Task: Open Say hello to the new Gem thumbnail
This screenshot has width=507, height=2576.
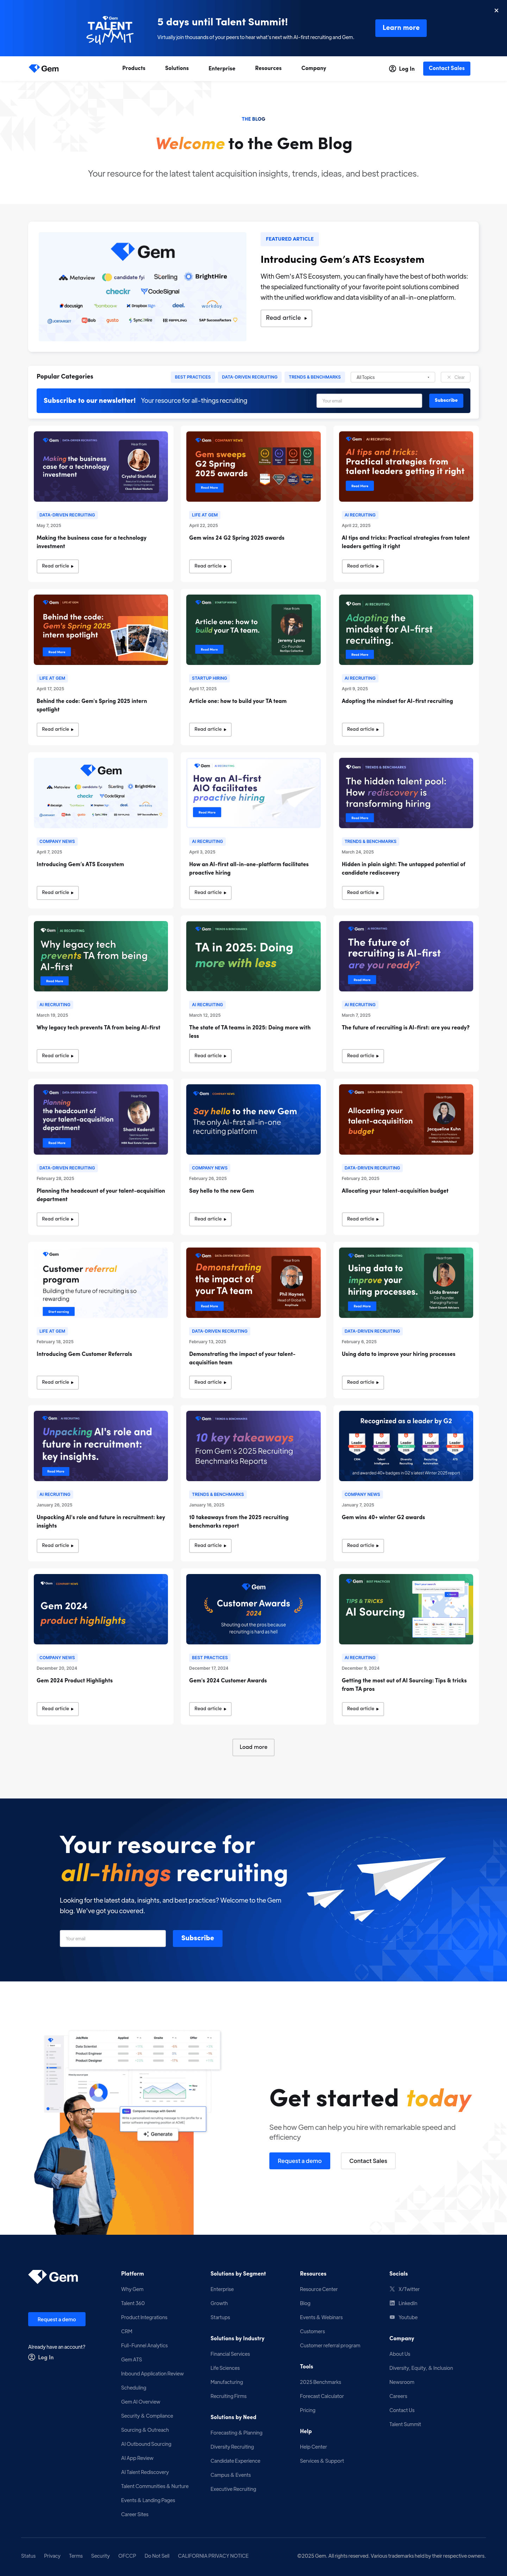Action: point(253,1119)
